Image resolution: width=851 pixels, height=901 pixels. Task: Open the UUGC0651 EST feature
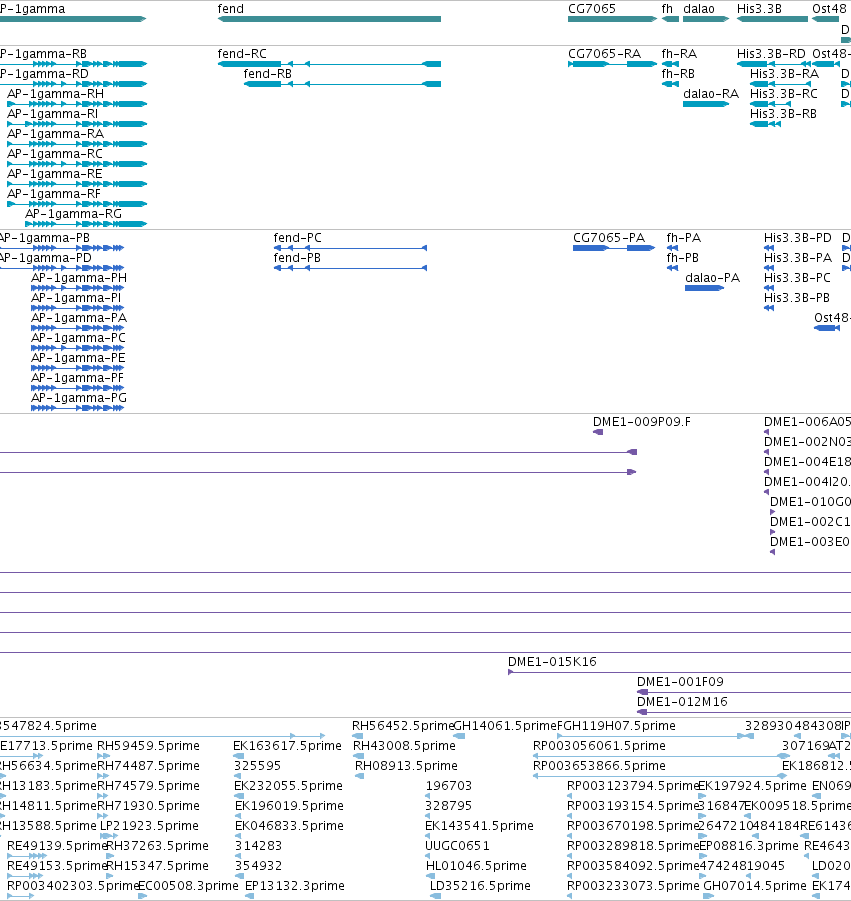pos(429,856)
